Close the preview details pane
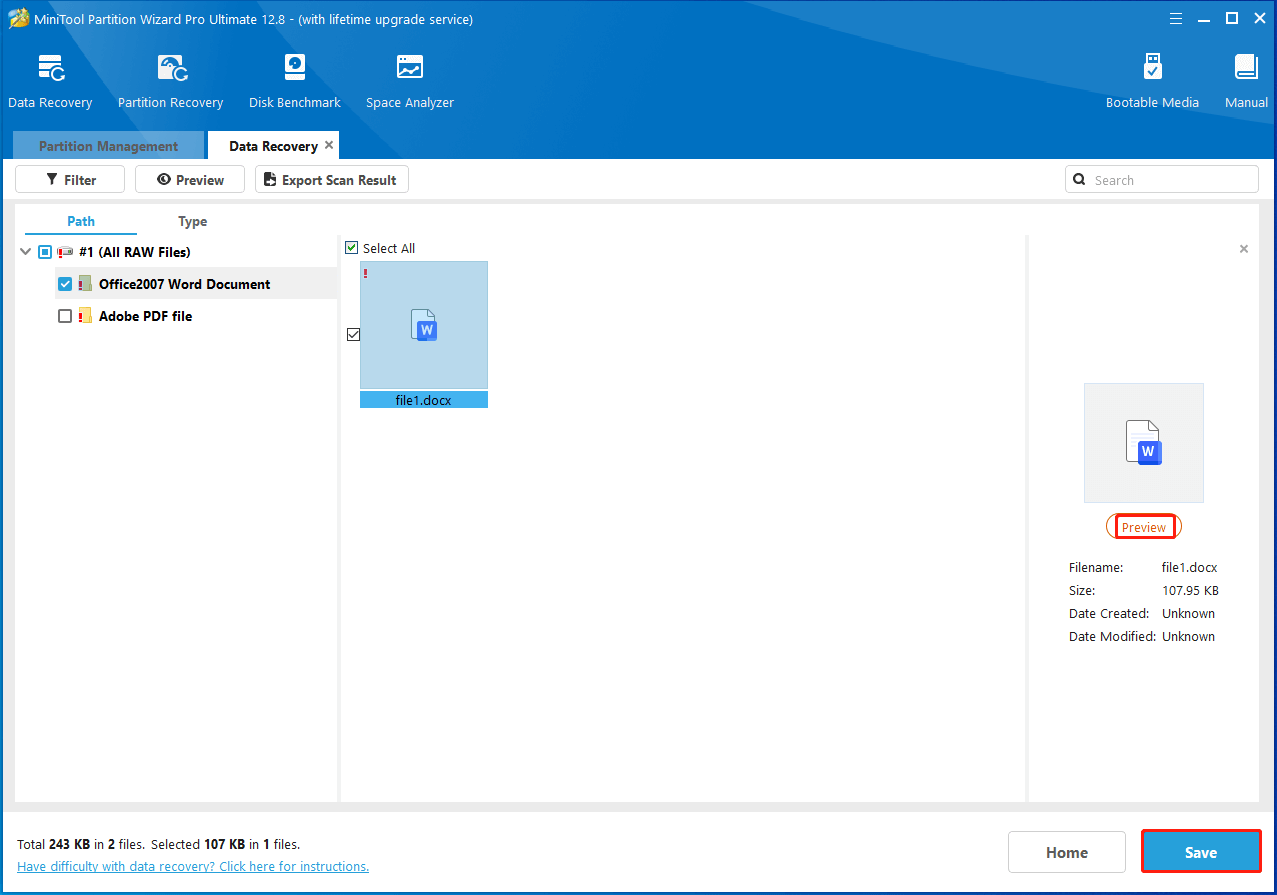 1244,249
